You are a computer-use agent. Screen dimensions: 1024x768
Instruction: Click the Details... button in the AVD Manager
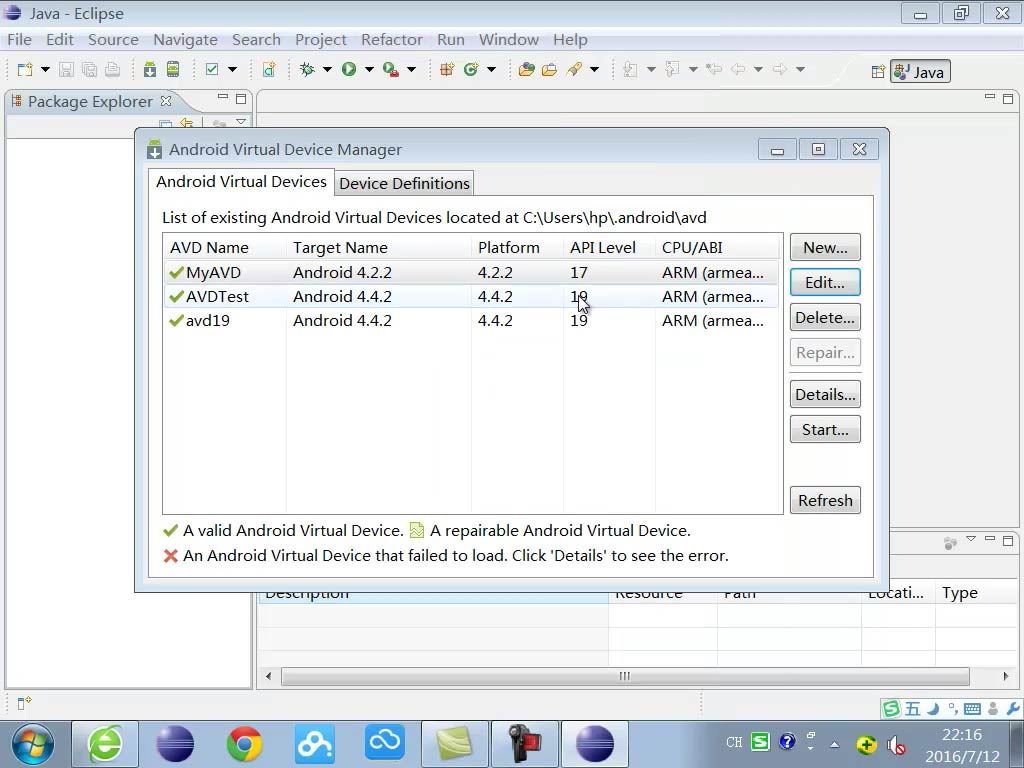pos(825,394)
